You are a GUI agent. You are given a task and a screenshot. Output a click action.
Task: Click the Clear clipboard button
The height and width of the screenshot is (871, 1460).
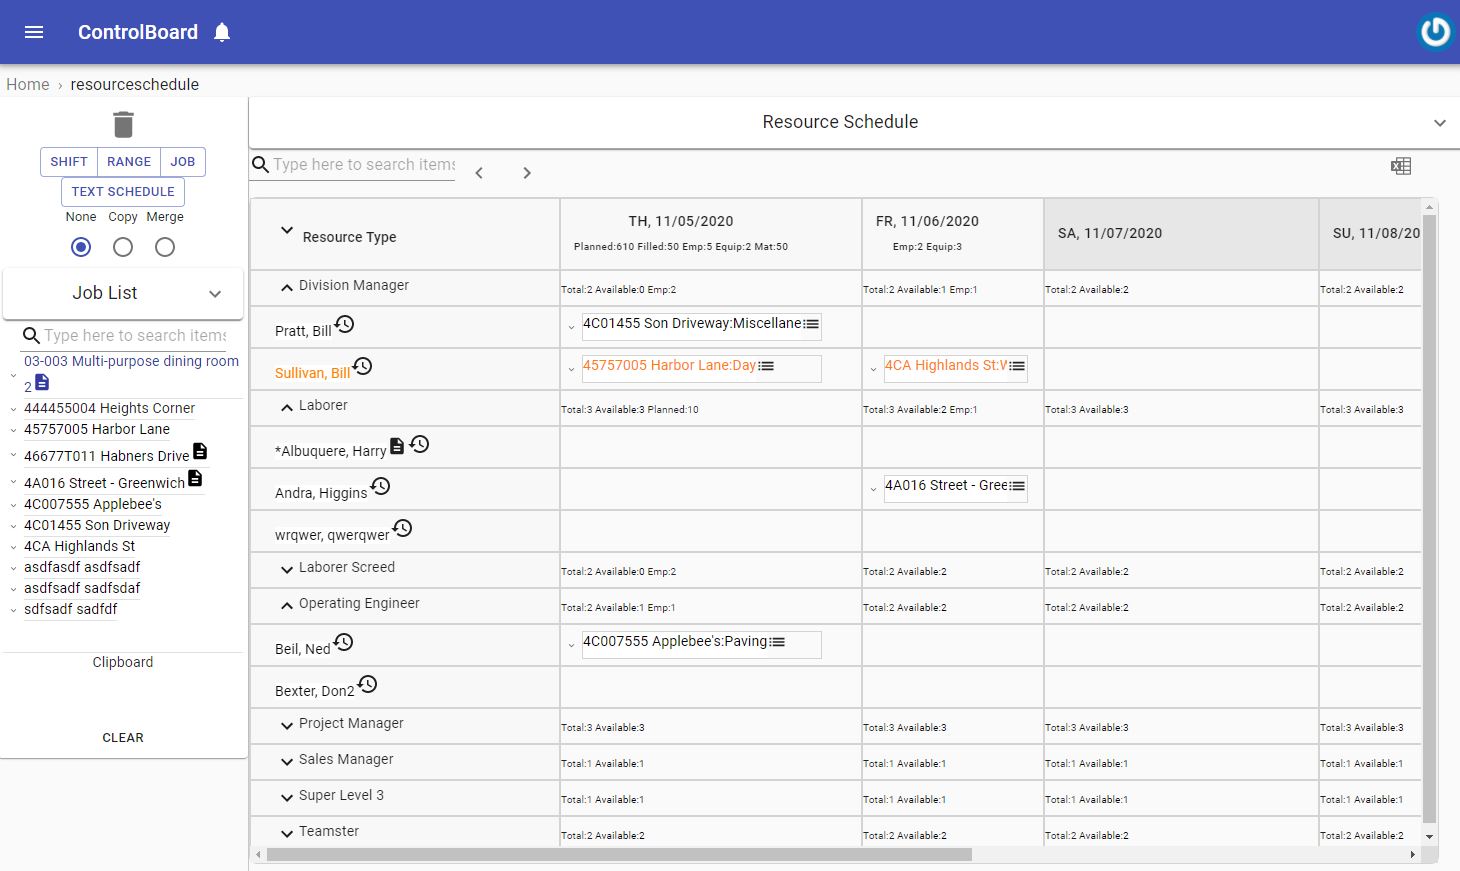click(123, 738)
